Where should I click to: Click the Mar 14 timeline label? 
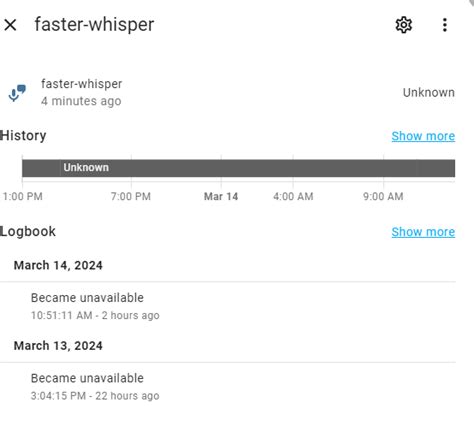[221, 196]
